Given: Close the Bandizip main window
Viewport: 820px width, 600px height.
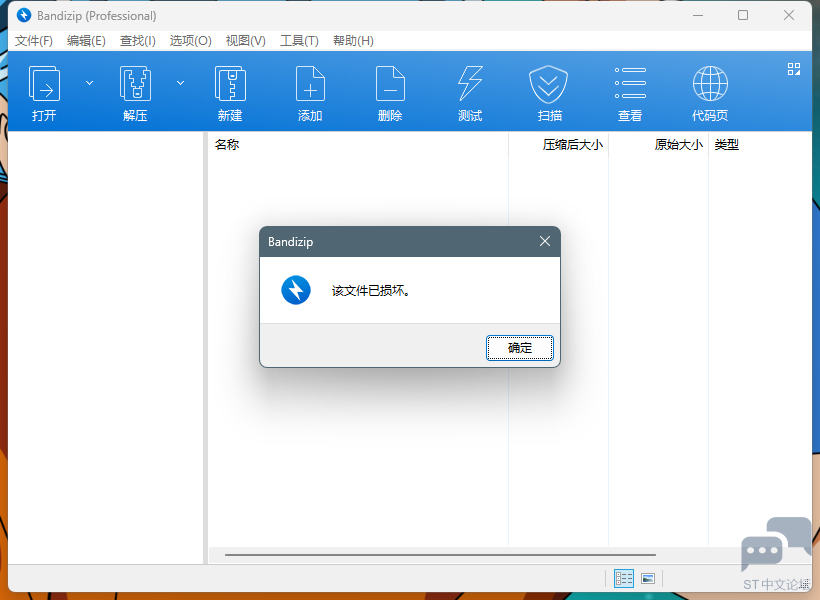Looking at the screenshot, I should coord(789,15).
